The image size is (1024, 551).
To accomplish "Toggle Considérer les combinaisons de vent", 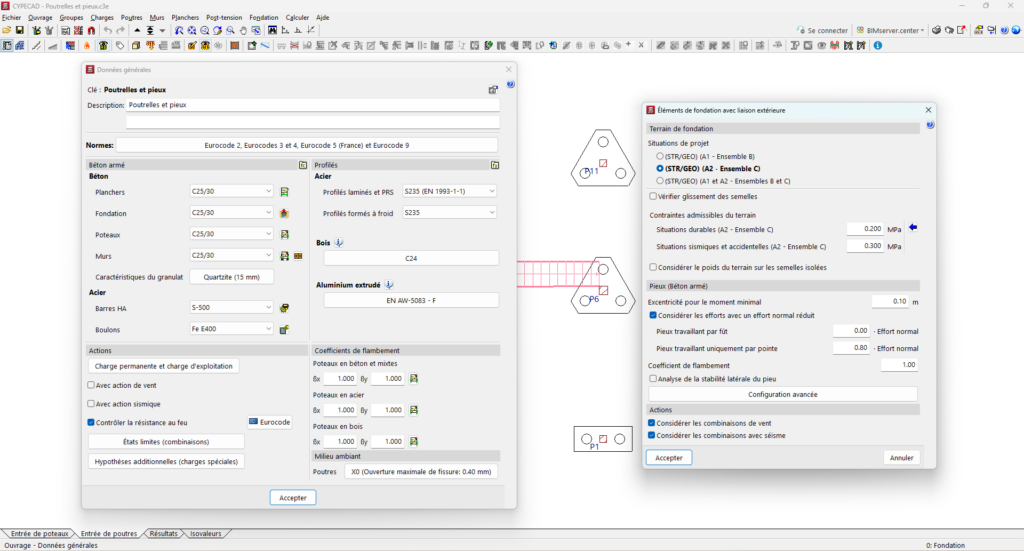I will pos(652,423).
